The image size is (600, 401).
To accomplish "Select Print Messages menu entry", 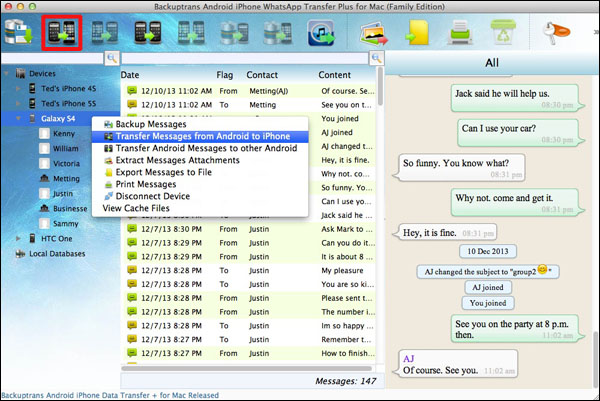I will (x=200, y=184).
